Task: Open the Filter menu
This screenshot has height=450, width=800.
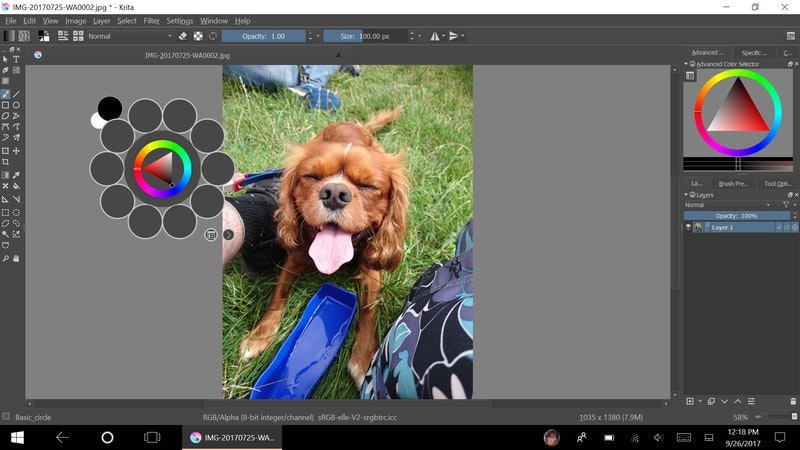Action: (x=151, y=20)
